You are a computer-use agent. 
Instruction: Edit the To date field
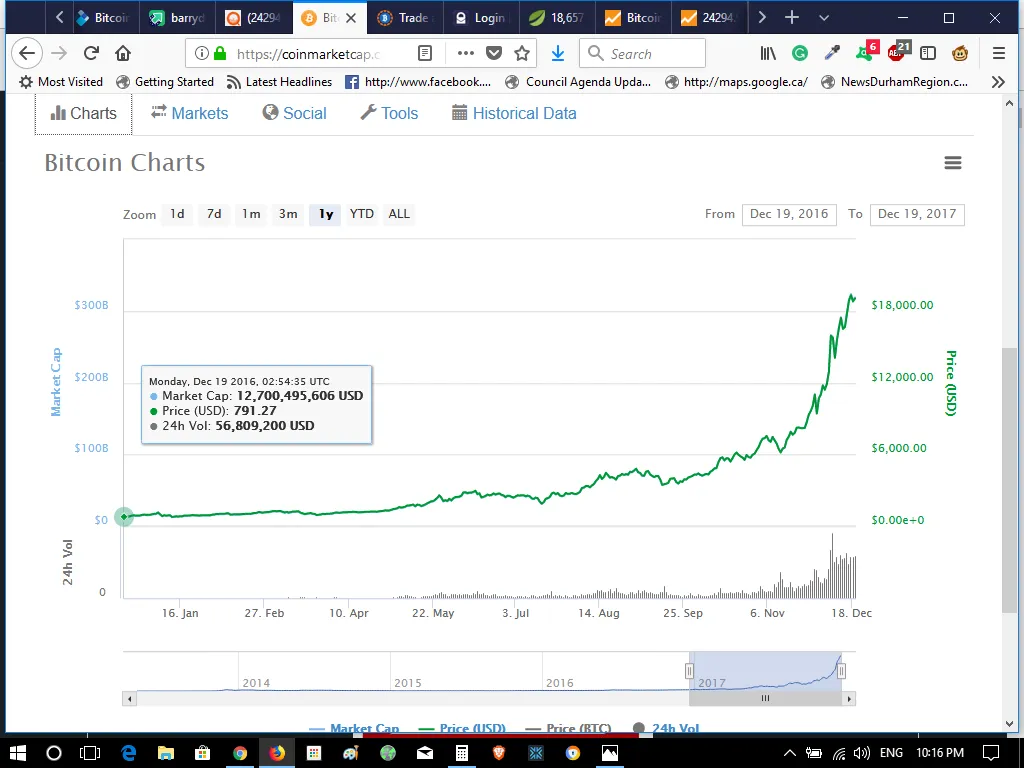pyautogui.click(x=917, y=214)
